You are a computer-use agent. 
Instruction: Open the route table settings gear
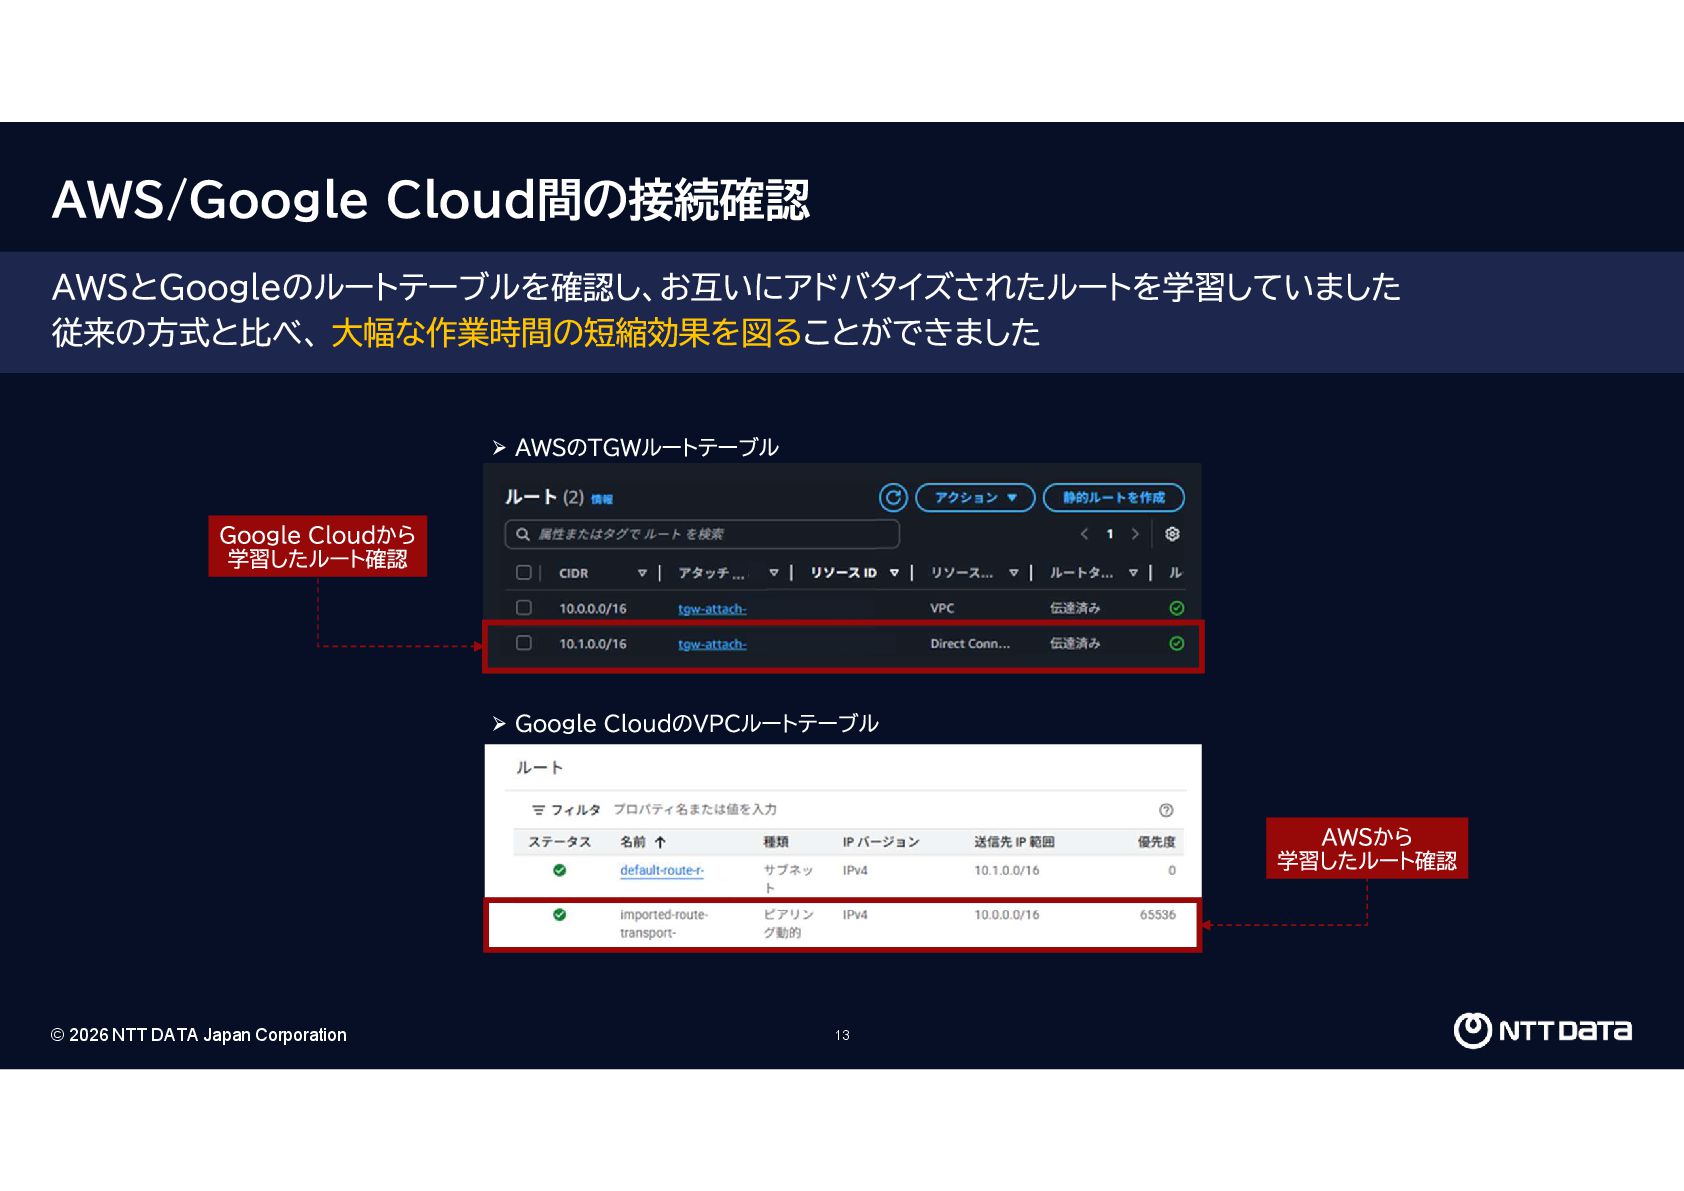point(1172,534)
